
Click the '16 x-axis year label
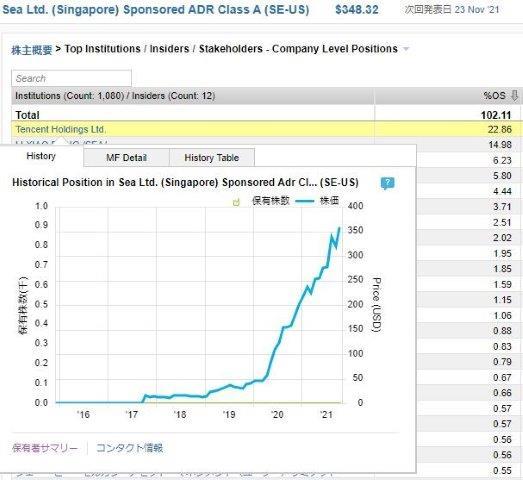coord(83,415)
